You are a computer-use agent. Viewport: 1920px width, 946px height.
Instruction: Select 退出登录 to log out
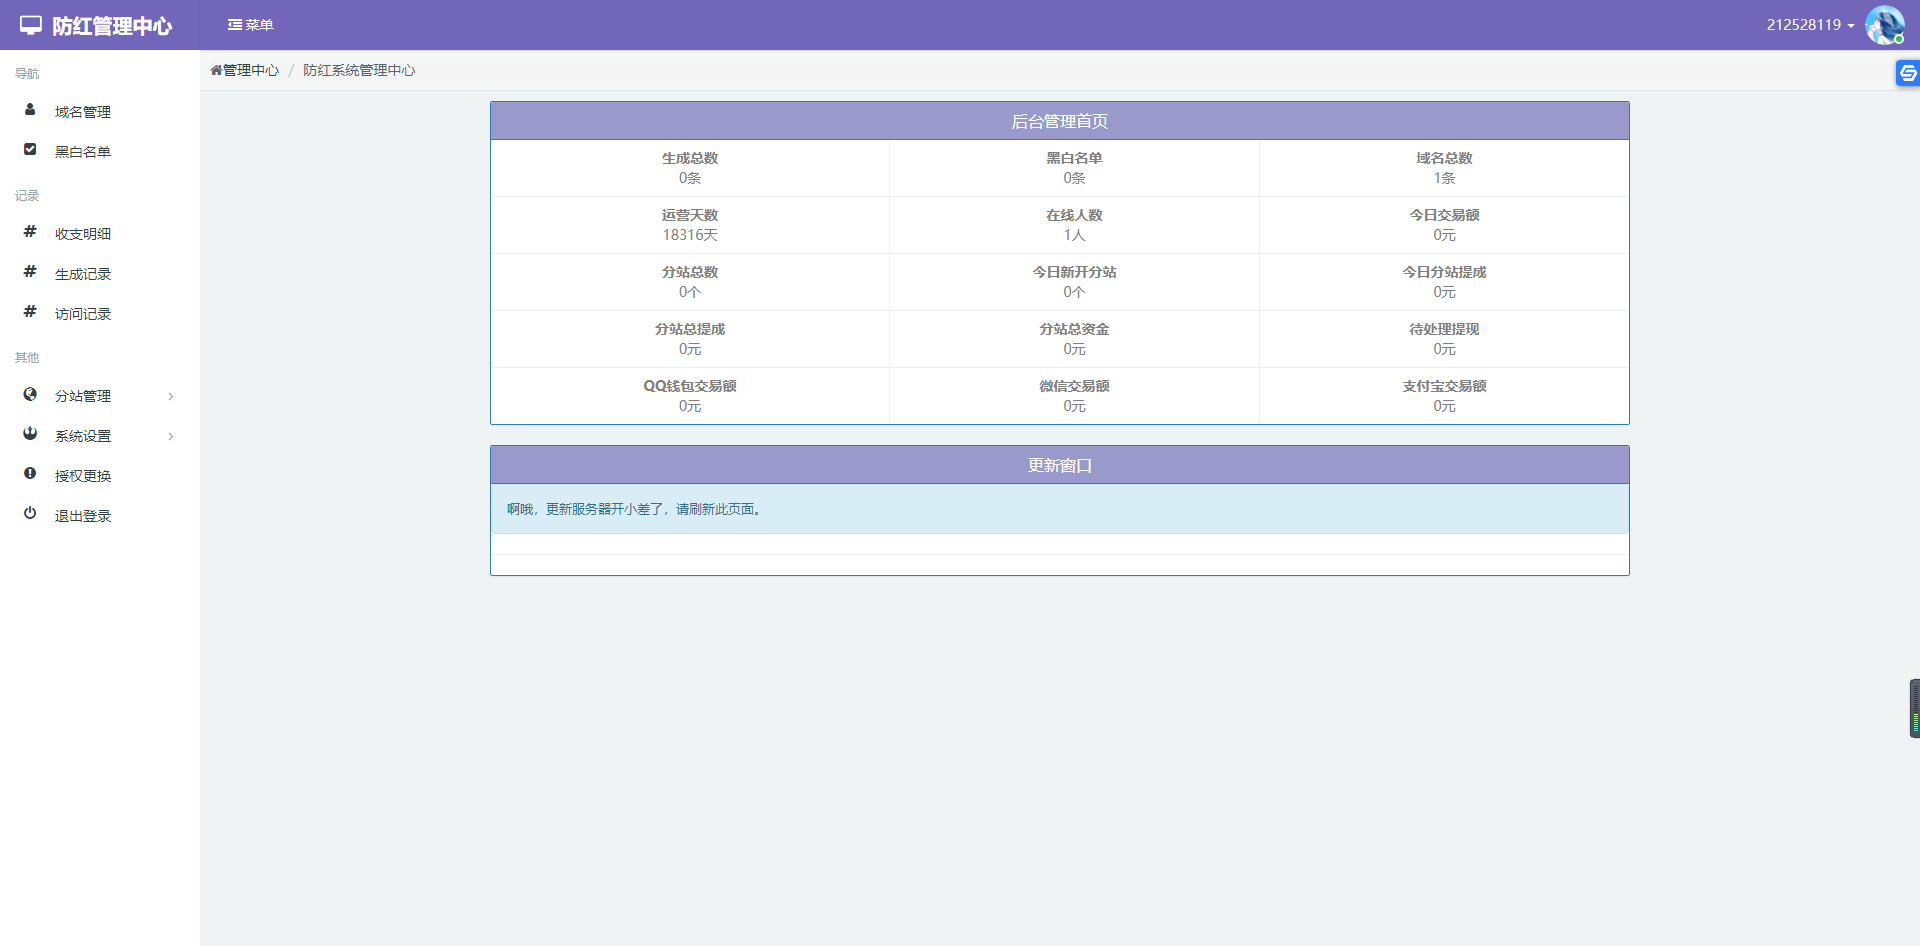[x=83, y=516]
